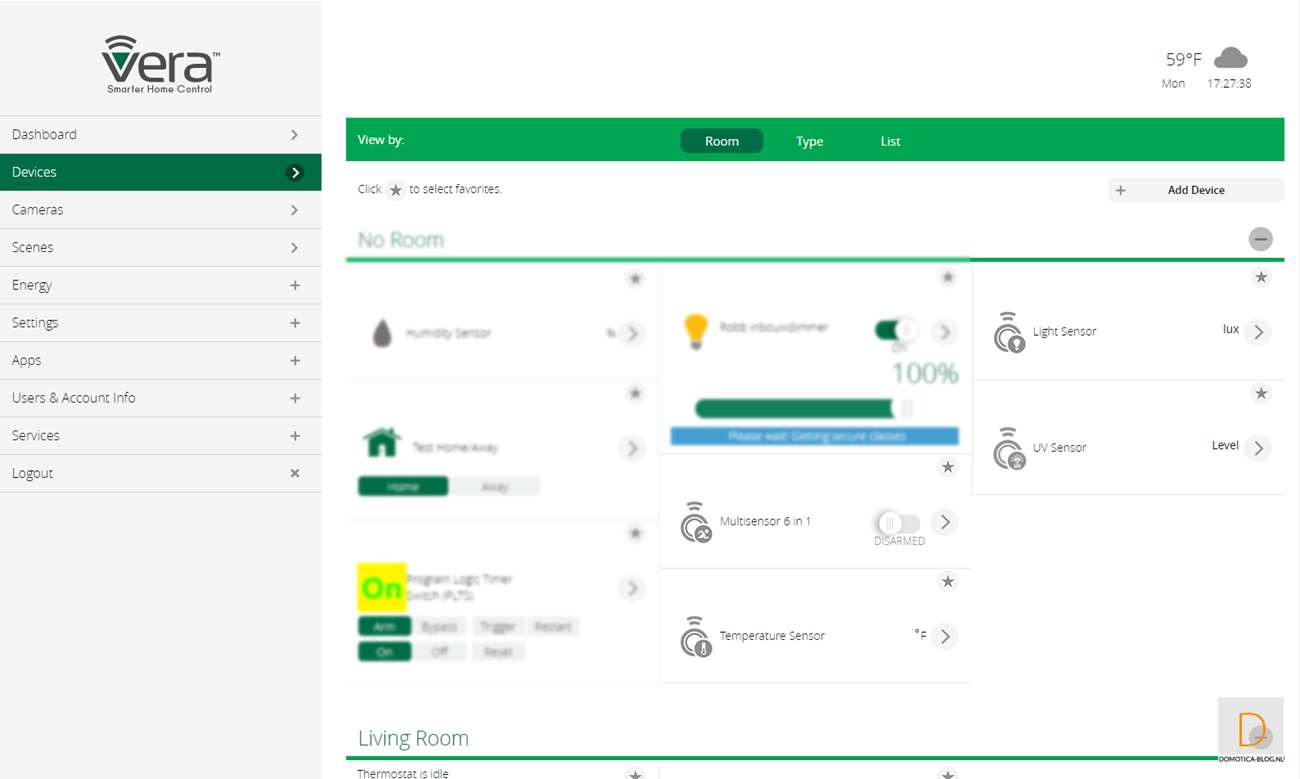Open Light Sensor details arrow
This screenshot has width=1300, height=779.
pyautogui.click(x=1258, y=332)
